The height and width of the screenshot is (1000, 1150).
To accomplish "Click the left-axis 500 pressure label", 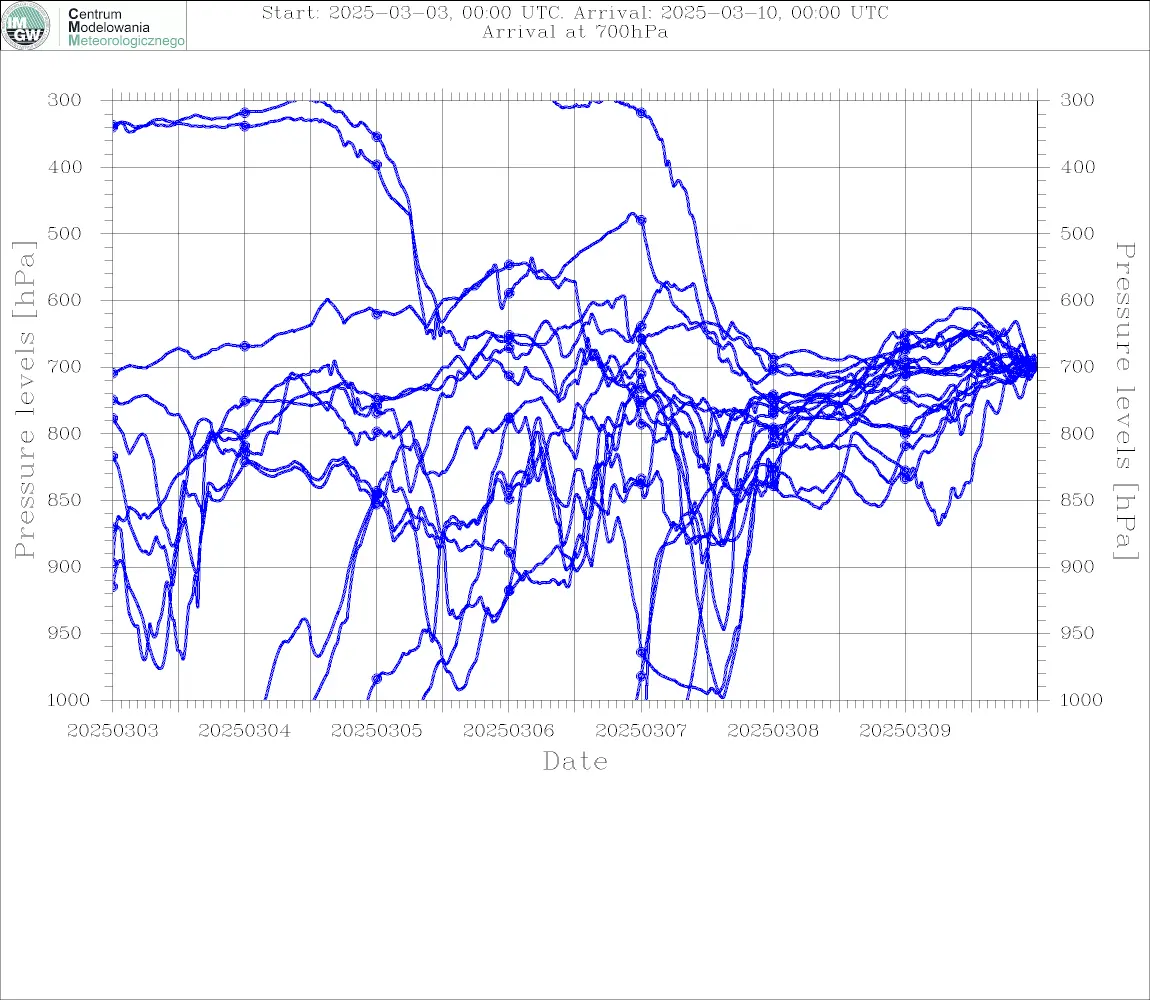I will pos(65,233).
